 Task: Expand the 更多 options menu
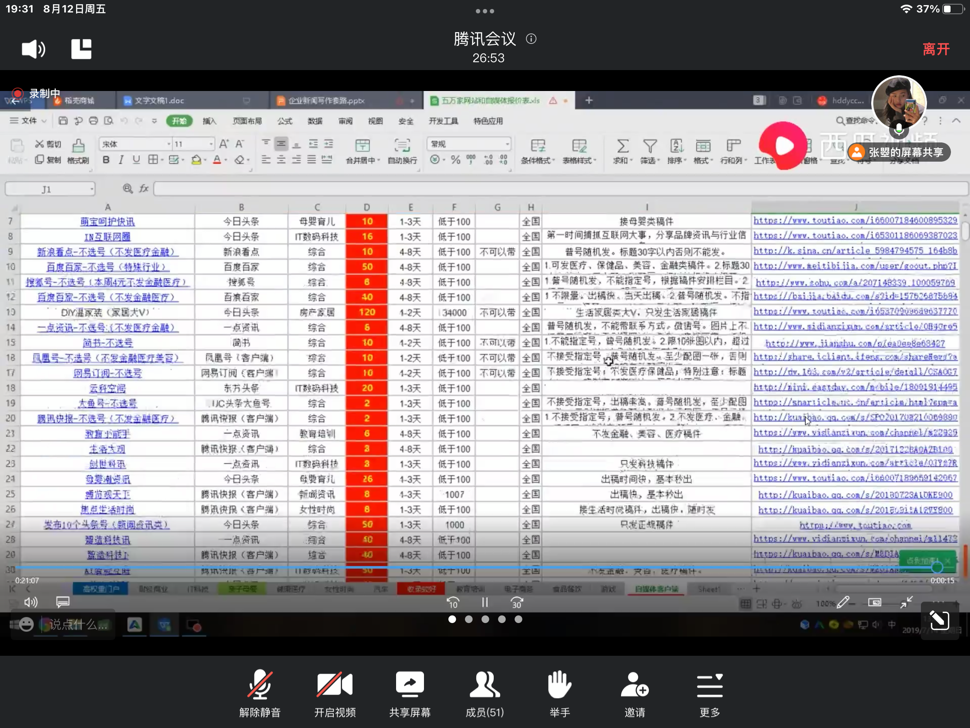710,693
